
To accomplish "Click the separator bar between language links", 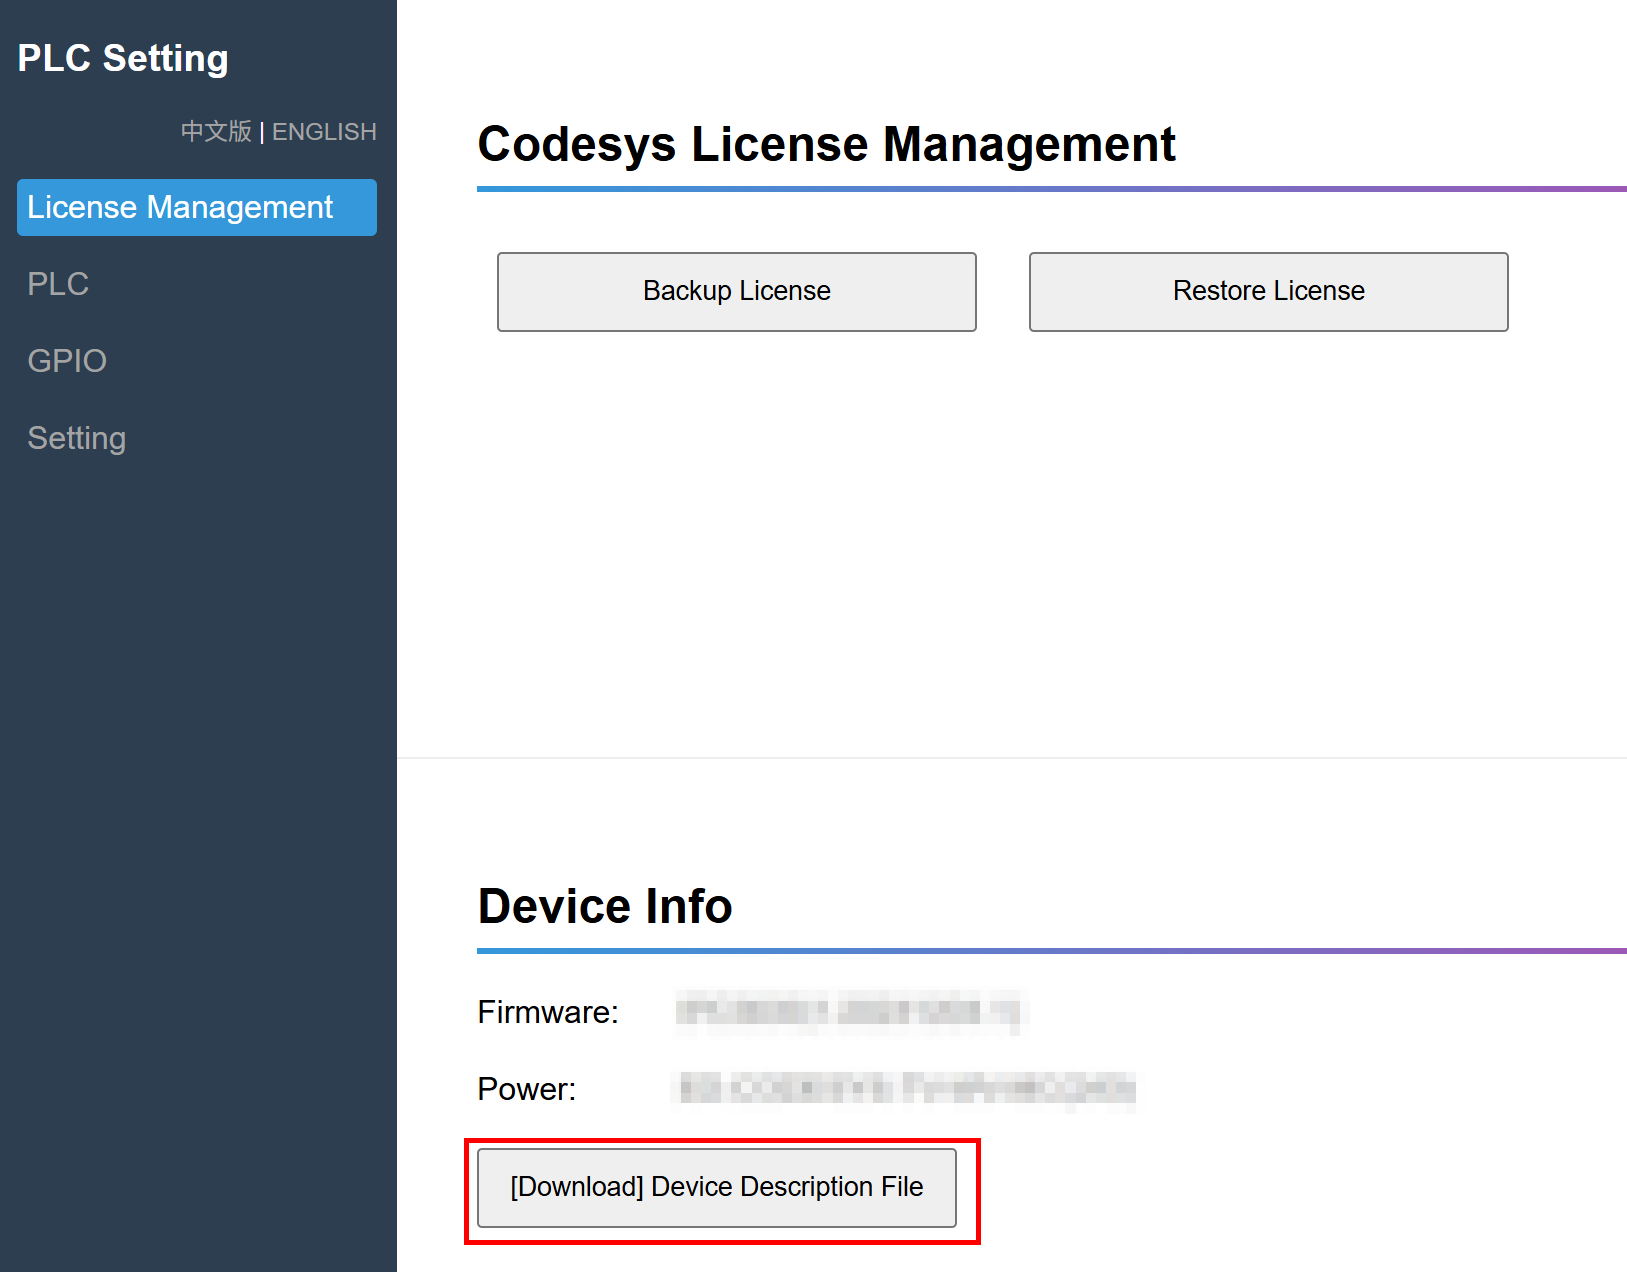I will (x=262, y=132).
